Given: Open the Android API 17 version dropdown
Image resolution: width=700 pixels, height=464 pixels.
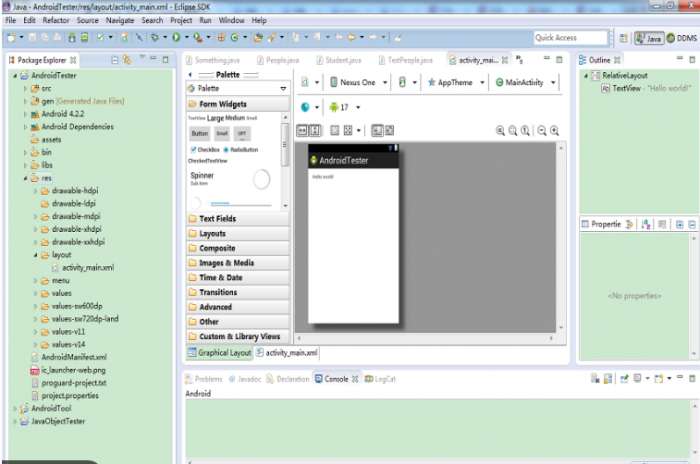Looking at the screenshot, I should [344, 107].
